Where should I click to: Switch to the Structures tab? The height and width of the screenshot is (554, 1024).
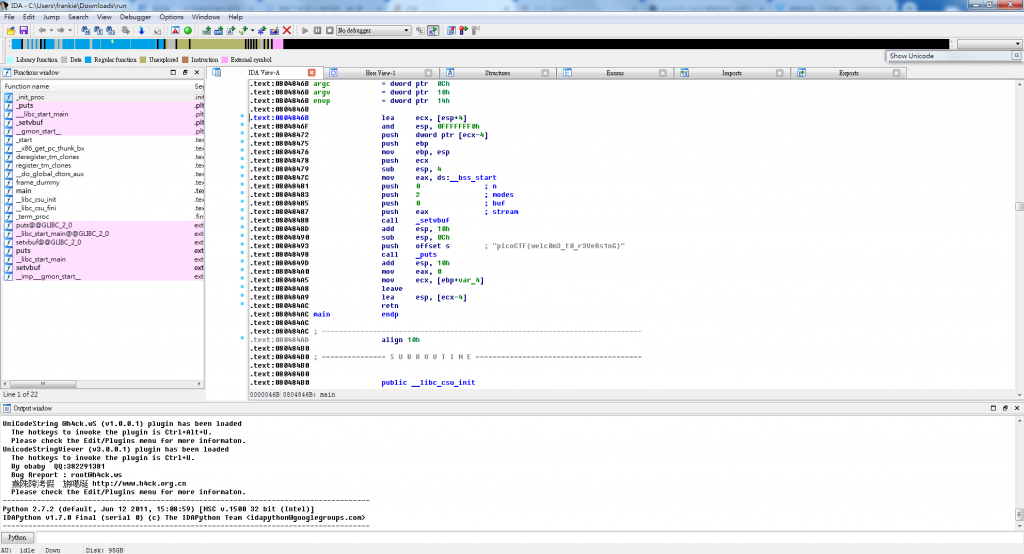[x=497, y=73]
